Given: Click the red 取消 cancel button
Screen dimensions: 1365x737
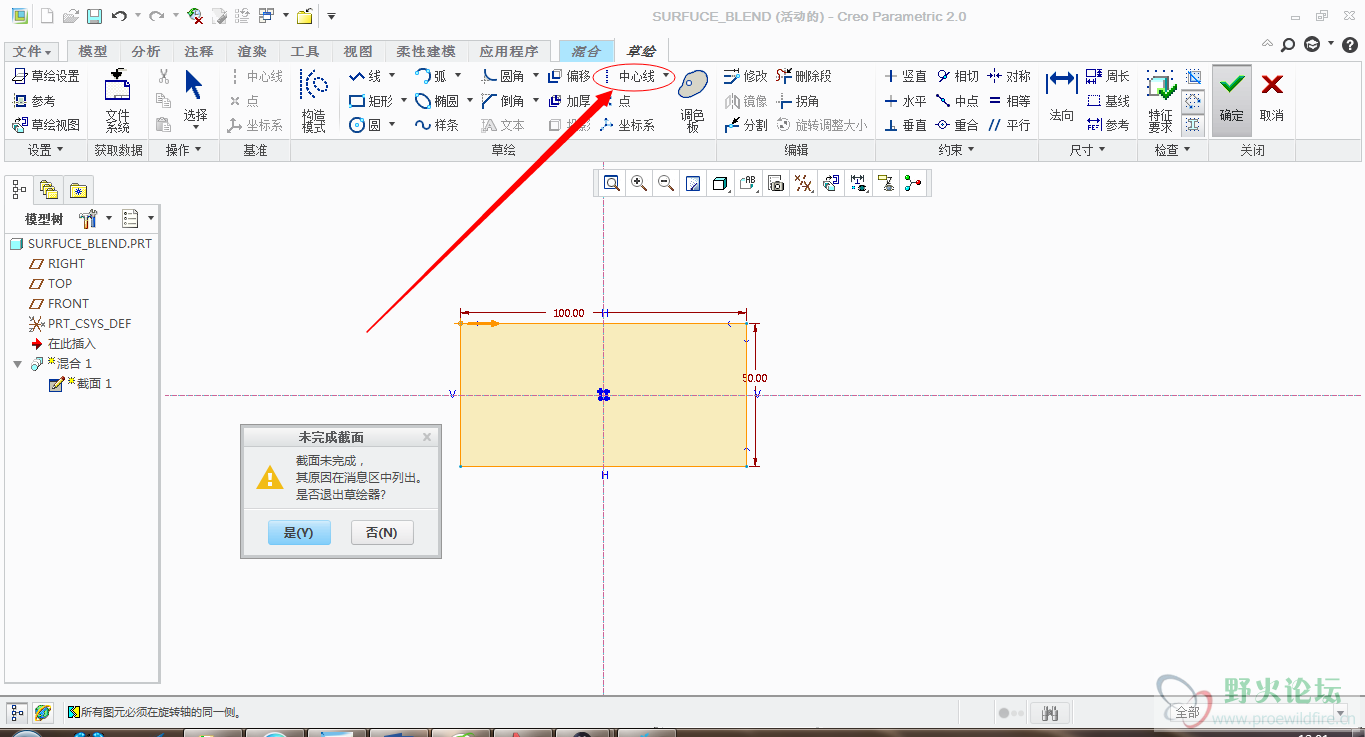Looking at the screenshot, I should tap(1272, 100).
